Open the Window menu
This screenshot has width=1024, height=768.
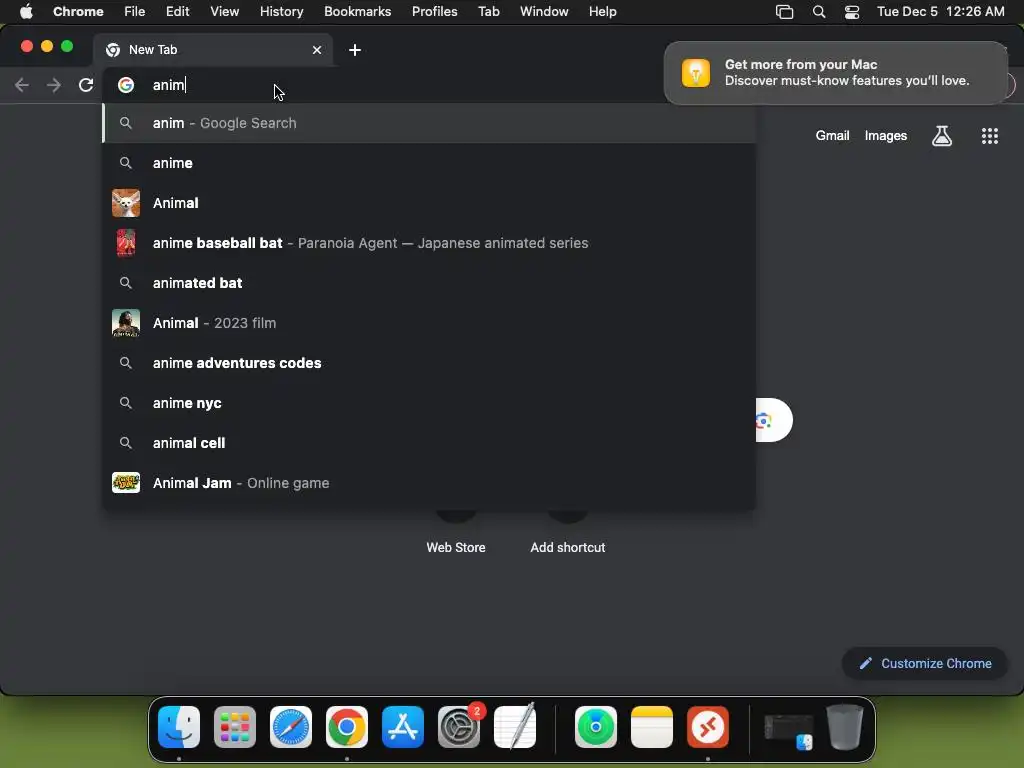pos(544,12)
